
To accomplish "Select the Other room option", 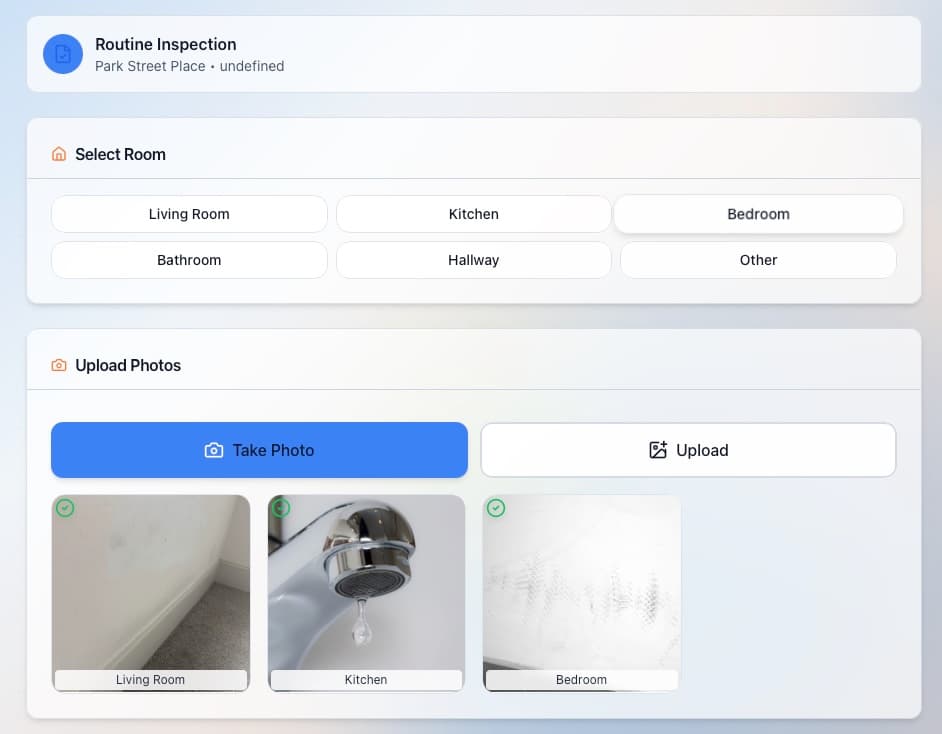I will tap(758, 260).
